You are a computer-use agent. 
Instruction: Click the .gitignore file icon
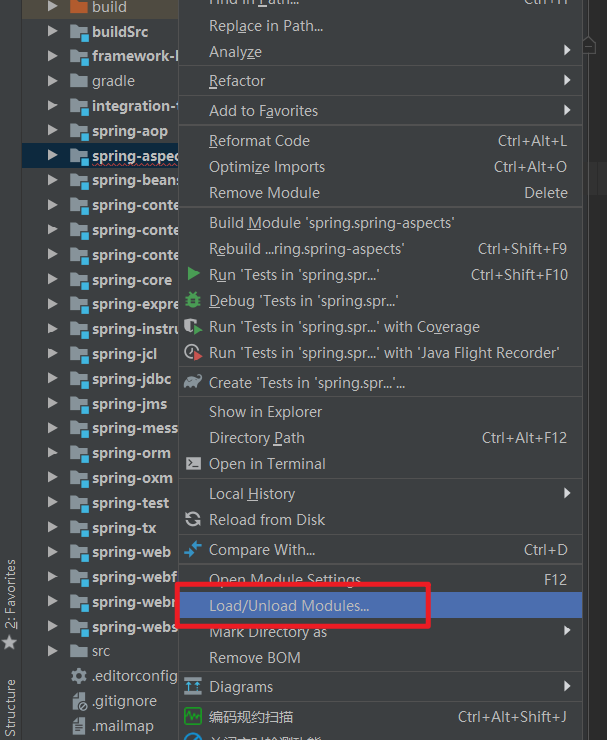coord(79,701)
